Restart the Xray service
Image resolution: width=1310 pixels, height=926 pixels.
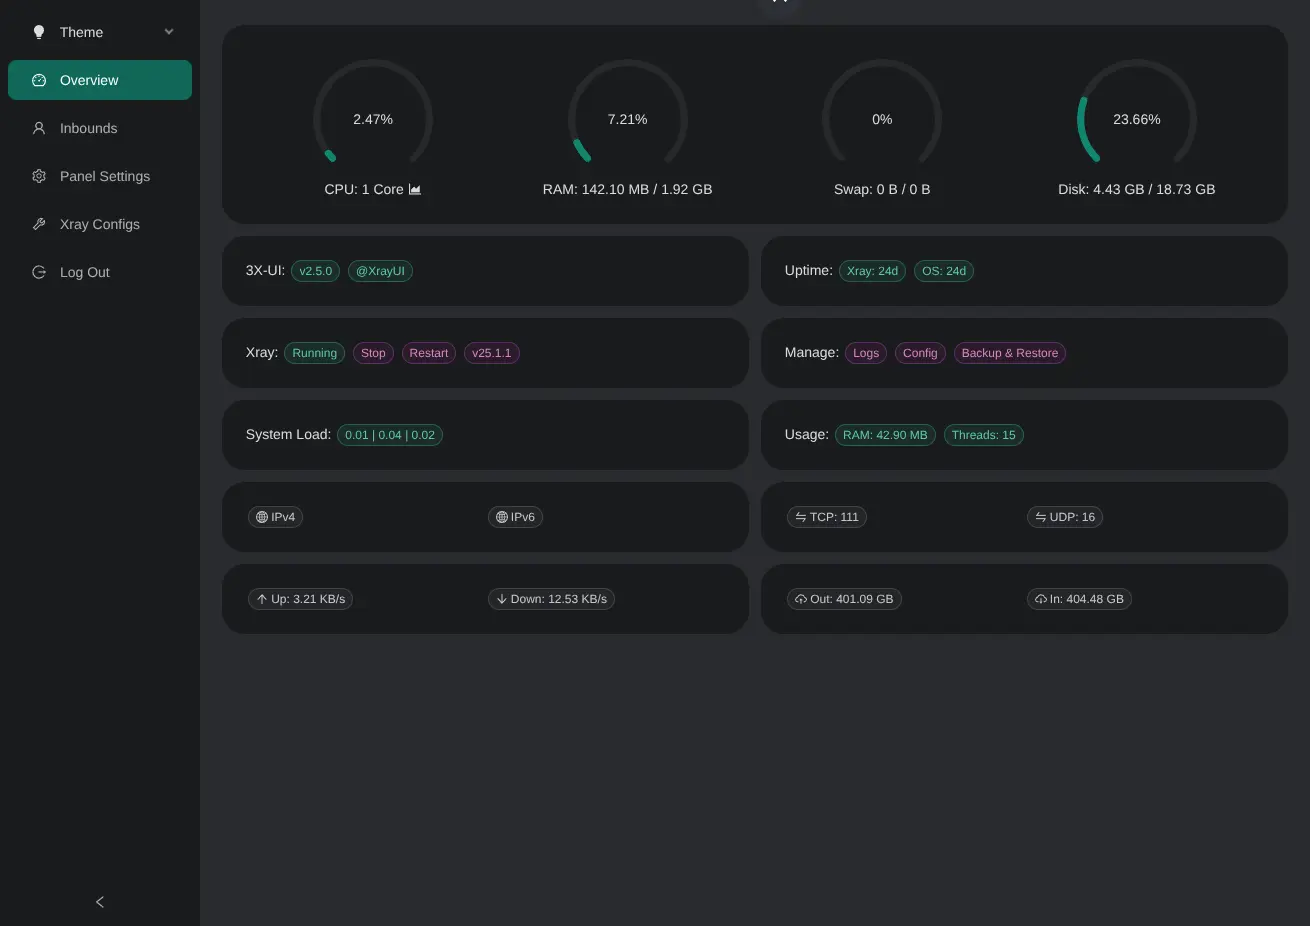coord(428,353)
